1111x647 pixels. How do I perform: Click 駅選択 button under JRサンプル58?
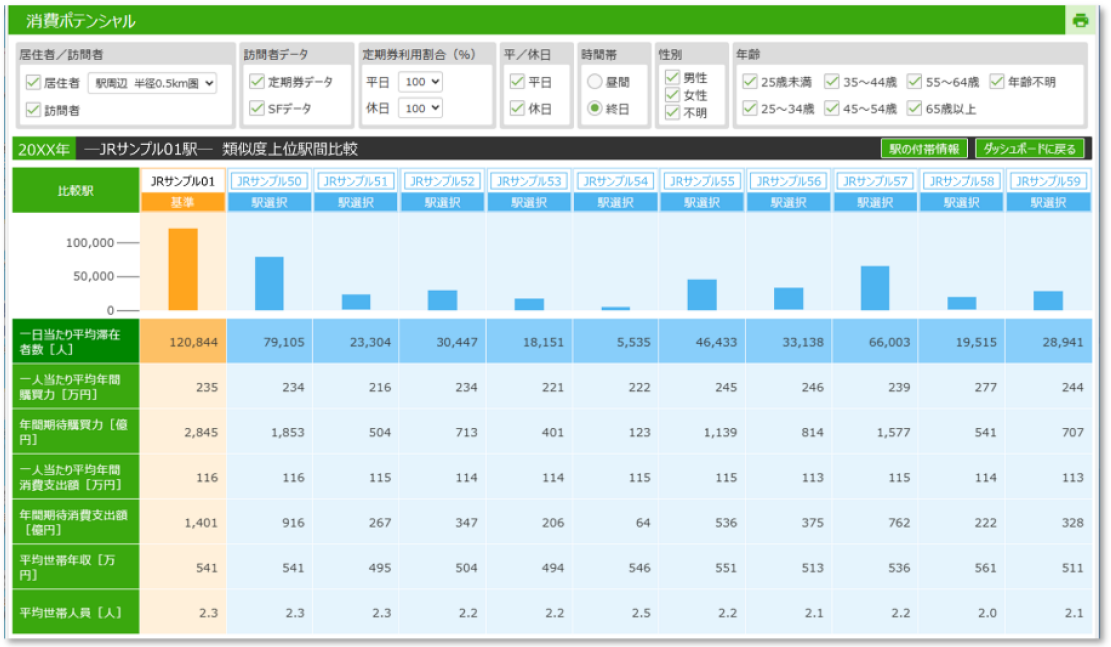pyautogui.click(x=961, y=203)
